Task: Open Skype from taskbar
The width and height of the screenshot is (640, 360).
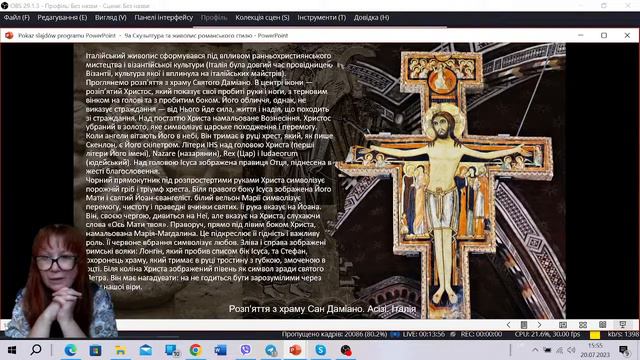Action: (321, 350)
